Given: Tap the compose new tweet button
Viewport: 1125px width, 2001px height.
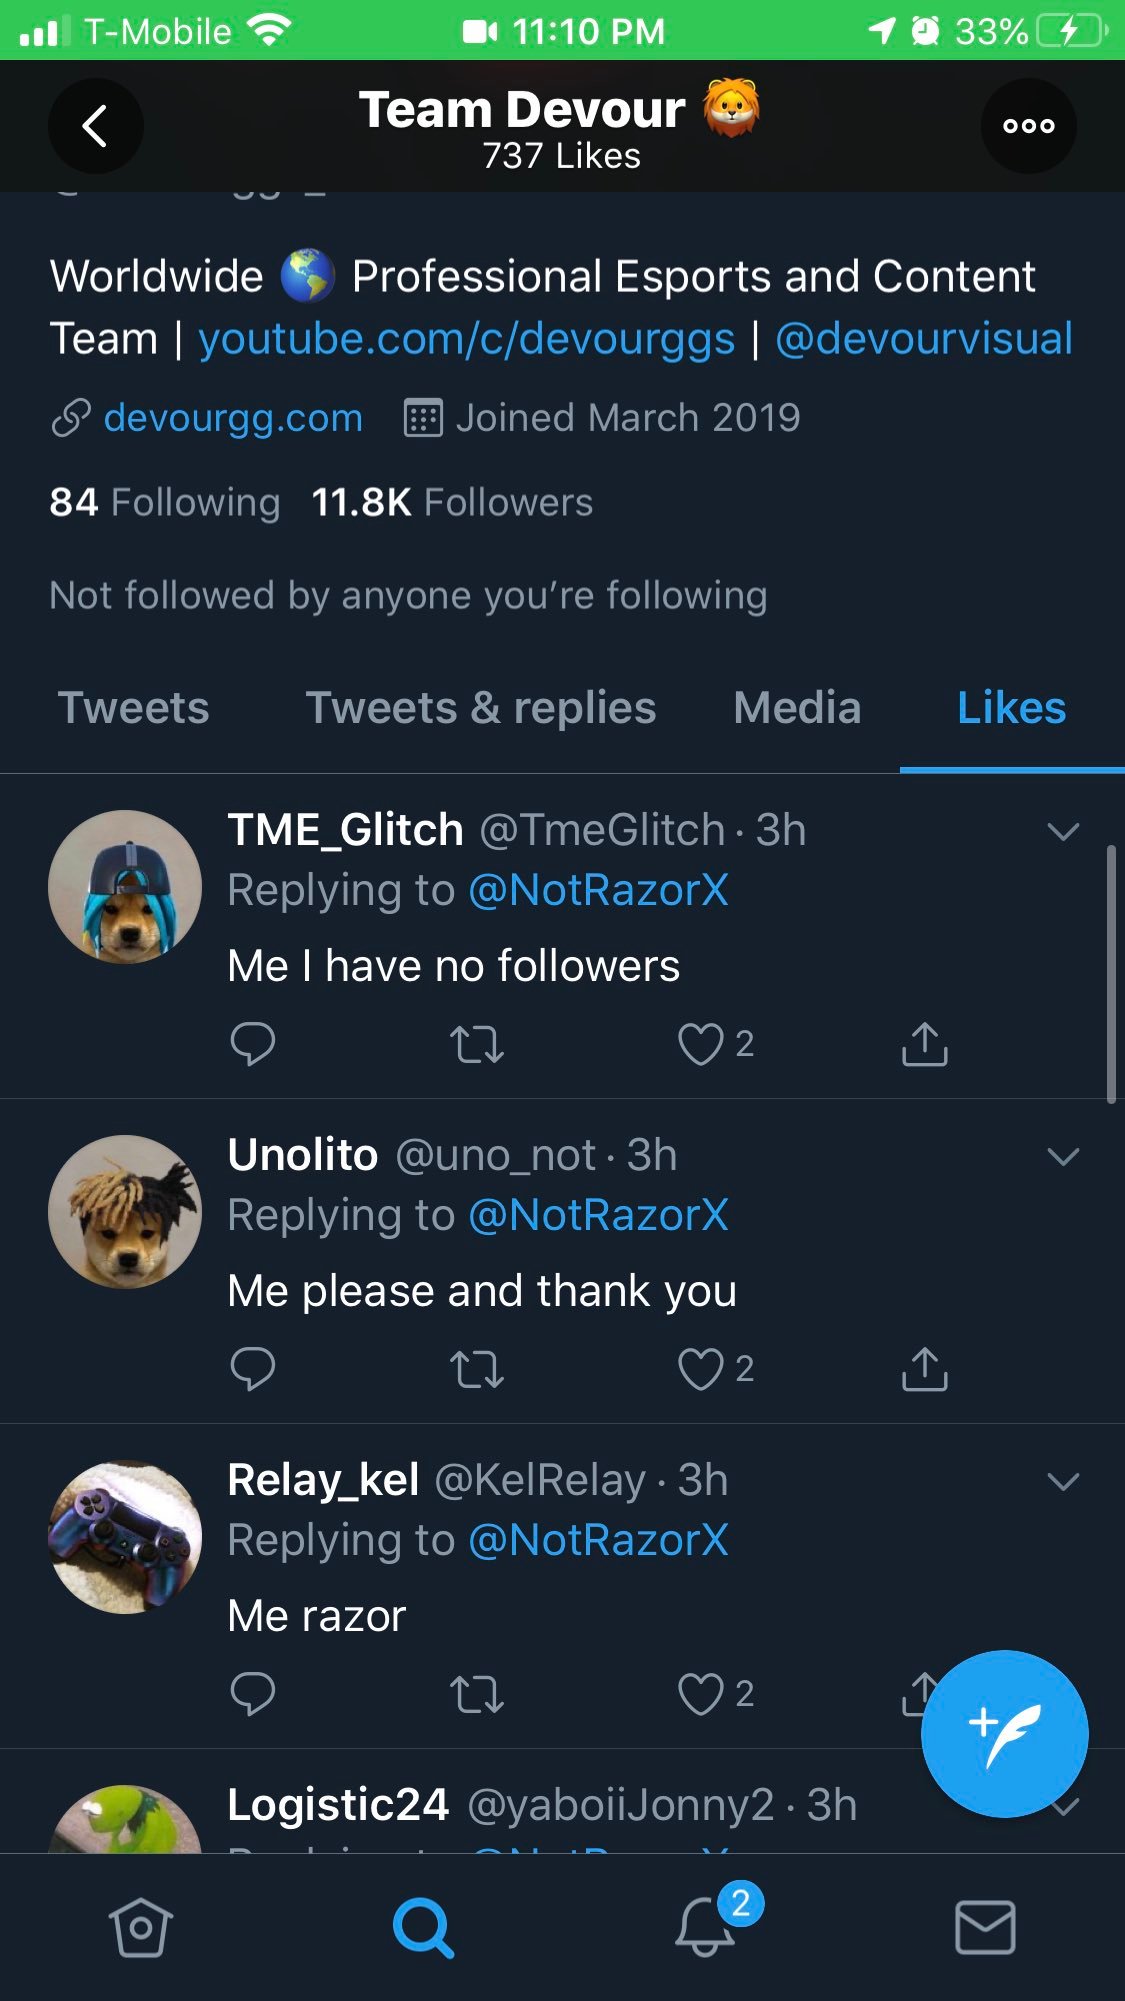Looking at the screenshot, I should click(x=1004, y=1733).
